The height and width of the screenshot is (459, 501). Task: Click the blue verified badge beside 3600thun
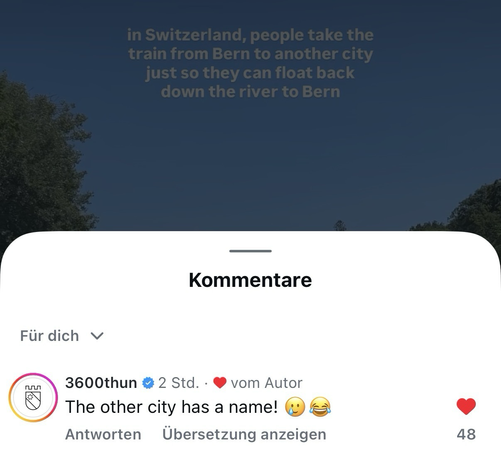pyautogui.click(x=148, y=383)
